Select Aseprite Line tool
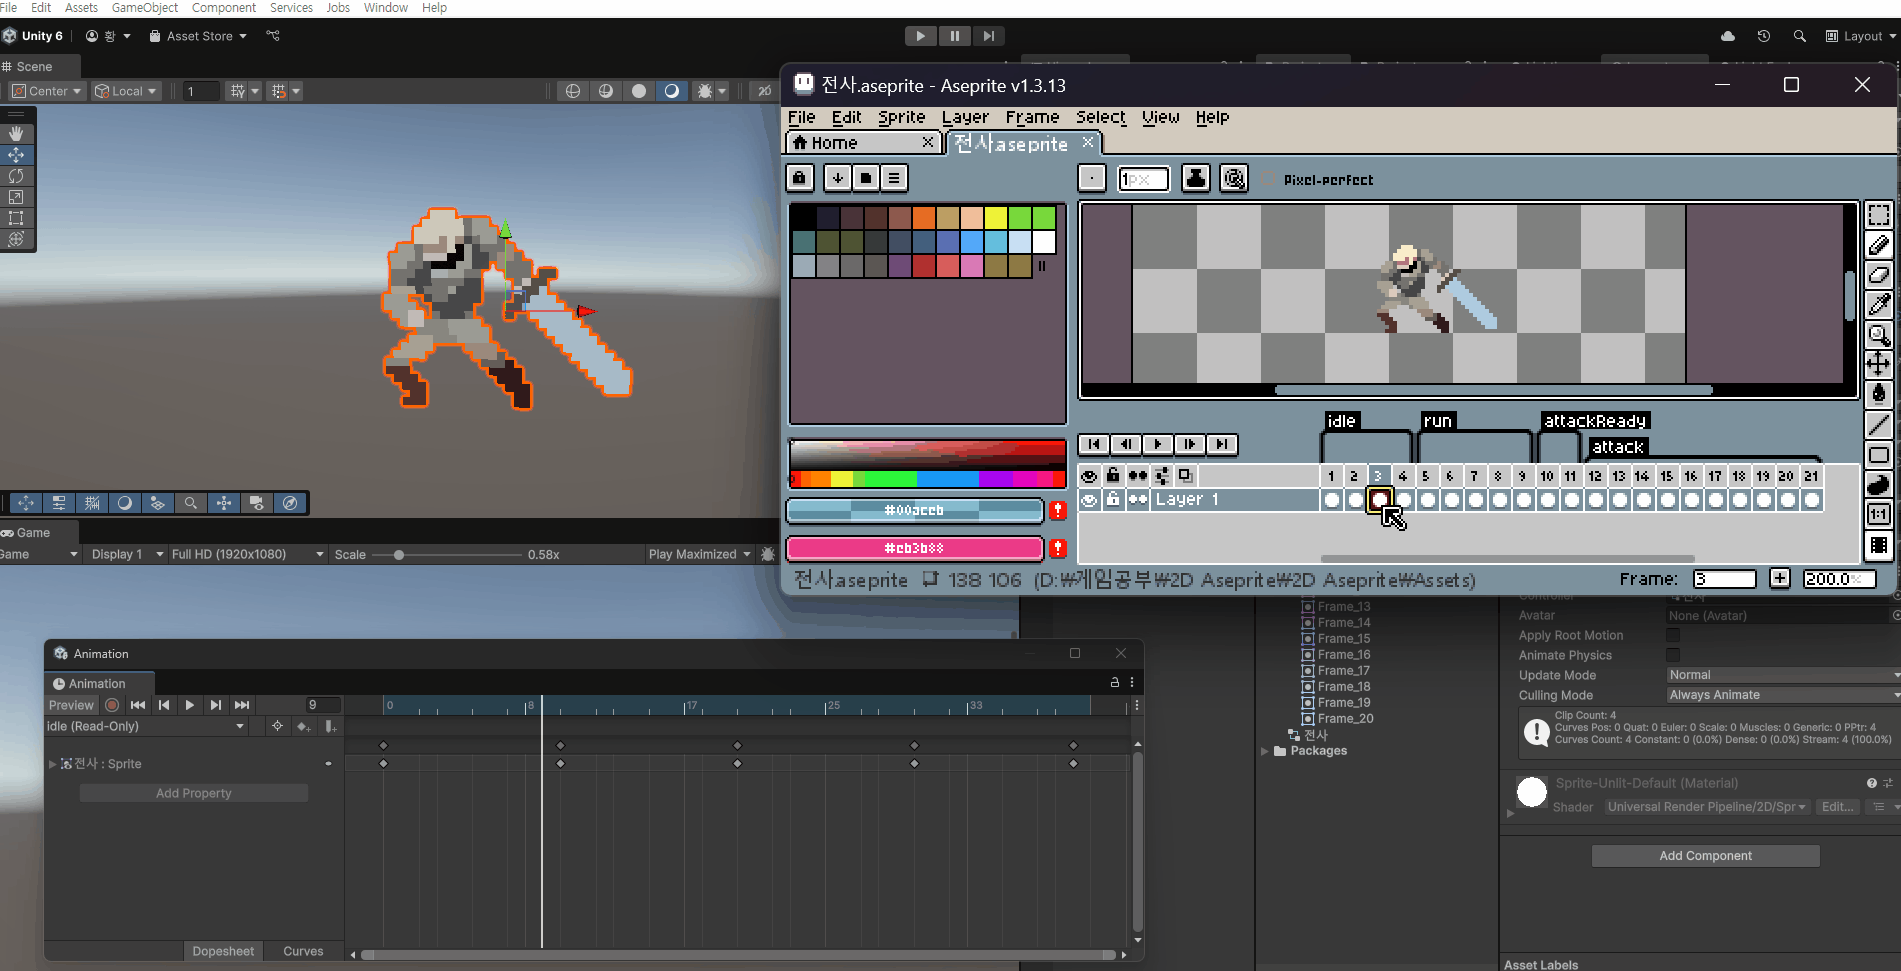Viewport: 1901px width, 971px height. point(1878,425)
